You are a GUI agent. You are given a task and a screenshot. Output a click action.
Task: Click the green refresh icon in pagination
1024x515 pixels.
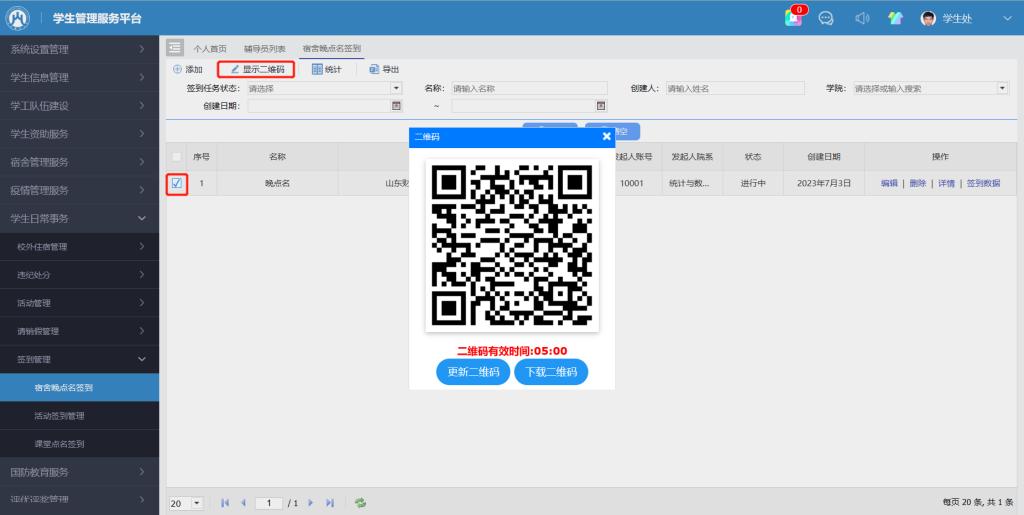[360, 502]
